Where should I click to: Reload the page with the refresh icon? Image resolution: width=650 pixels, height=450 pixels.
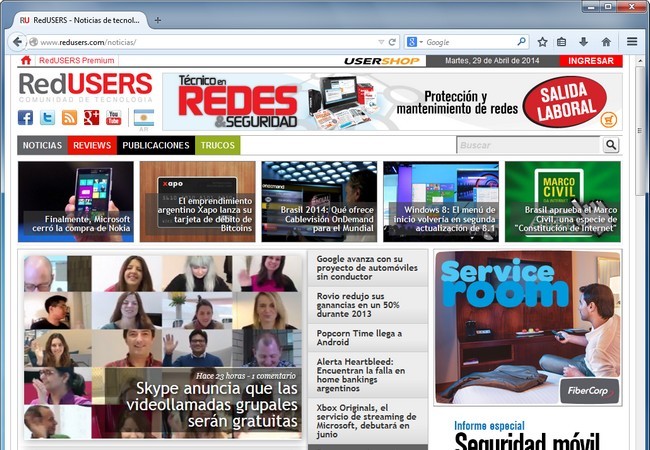392,42
